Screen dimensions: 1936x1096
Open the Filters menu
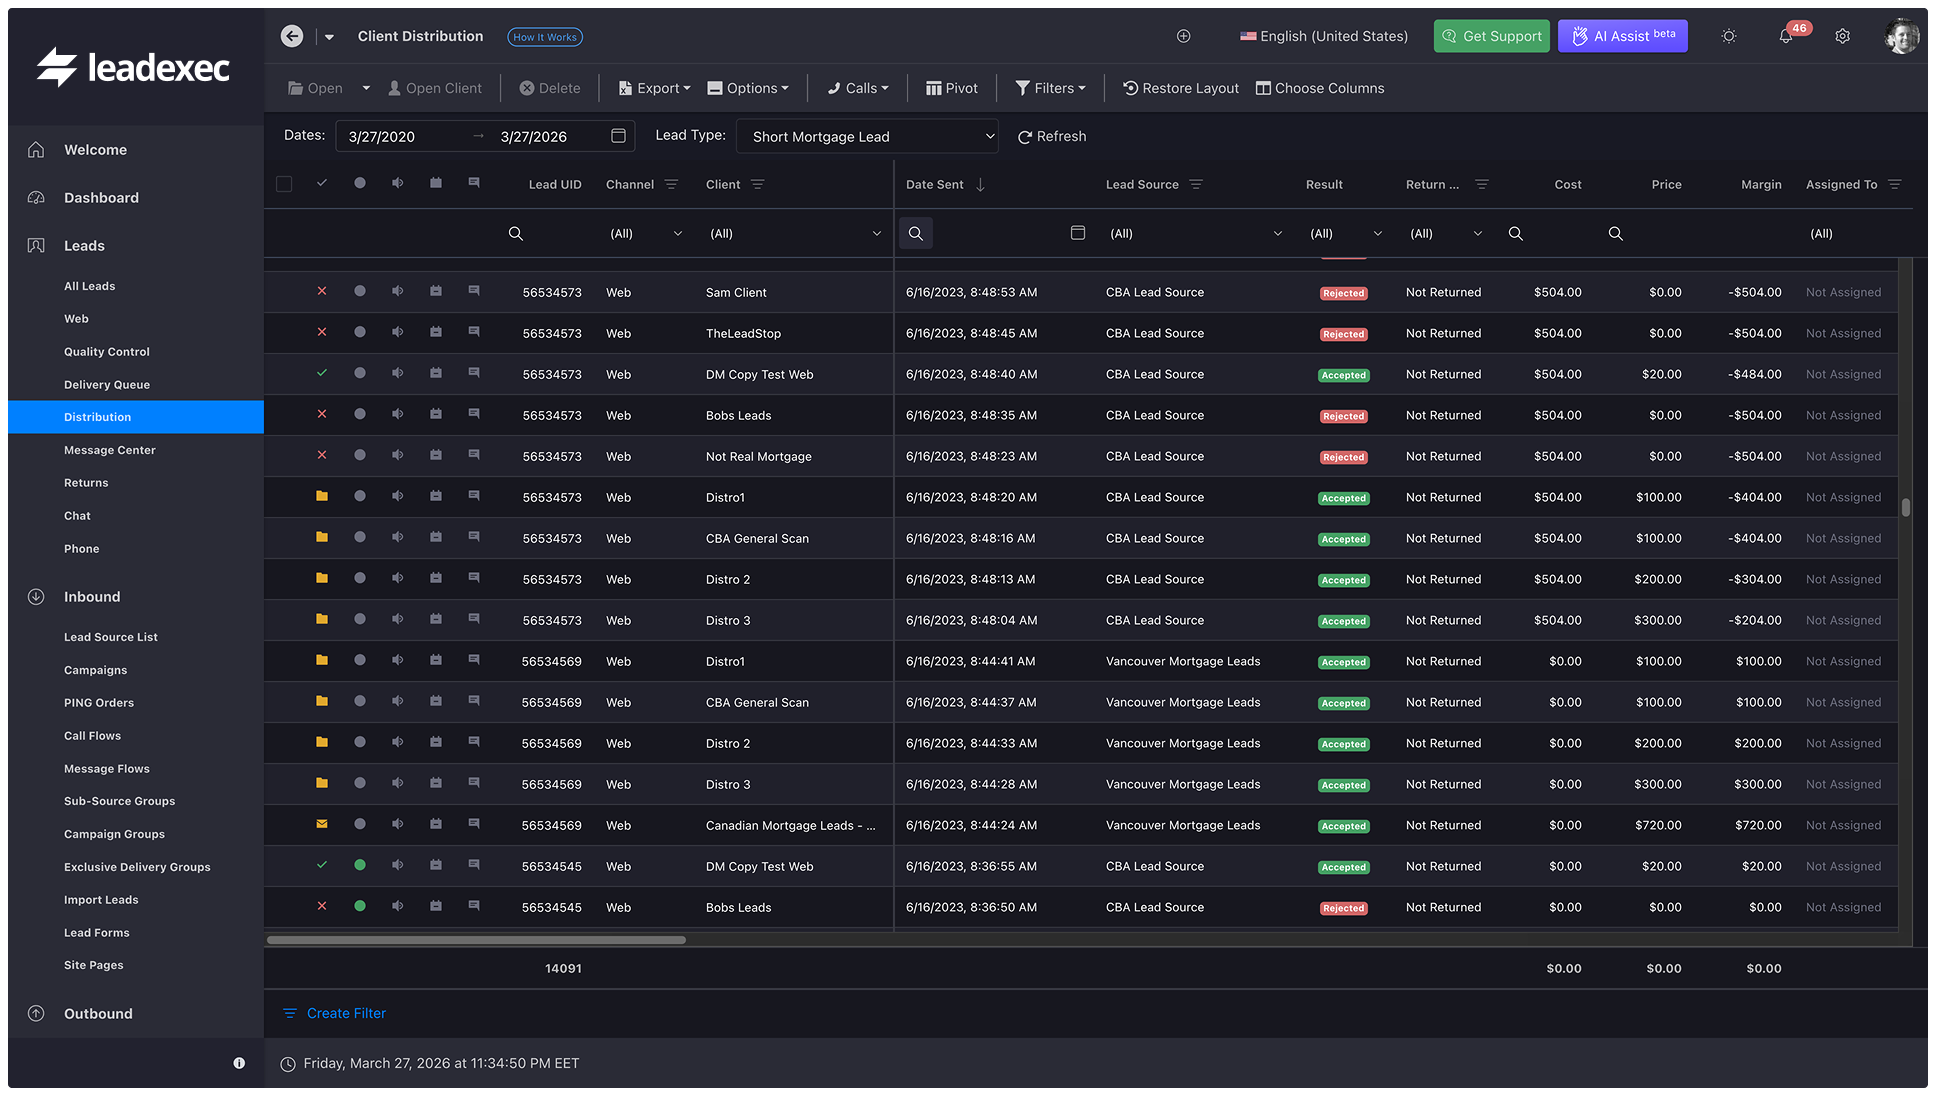pyautogui.click(x=1050, y=88)
